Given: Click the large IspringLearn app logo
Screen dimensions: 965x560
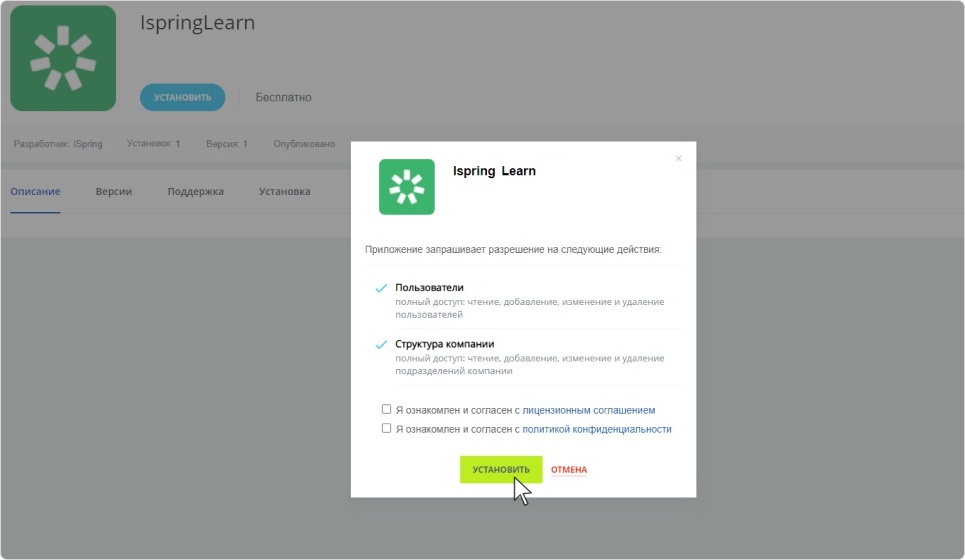Looking at the screenshot, I should tap(63, 58).
